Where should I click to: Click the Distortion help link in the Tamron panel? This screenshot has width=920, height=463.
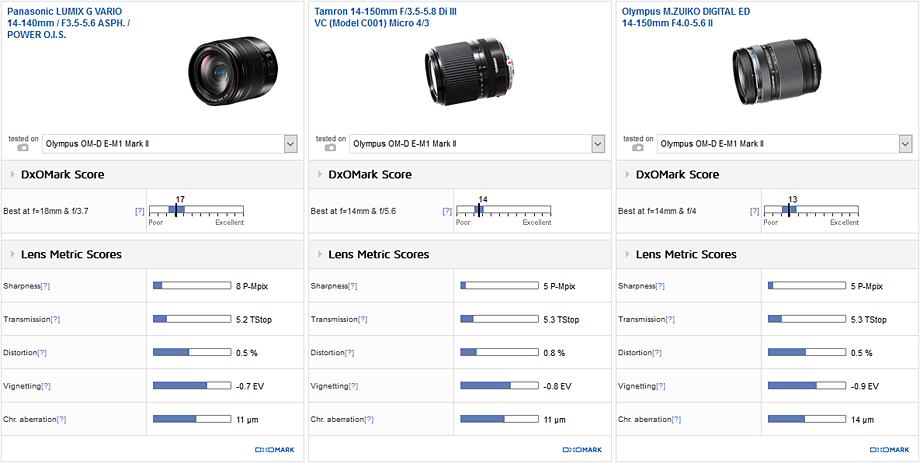tap(349, 353)
